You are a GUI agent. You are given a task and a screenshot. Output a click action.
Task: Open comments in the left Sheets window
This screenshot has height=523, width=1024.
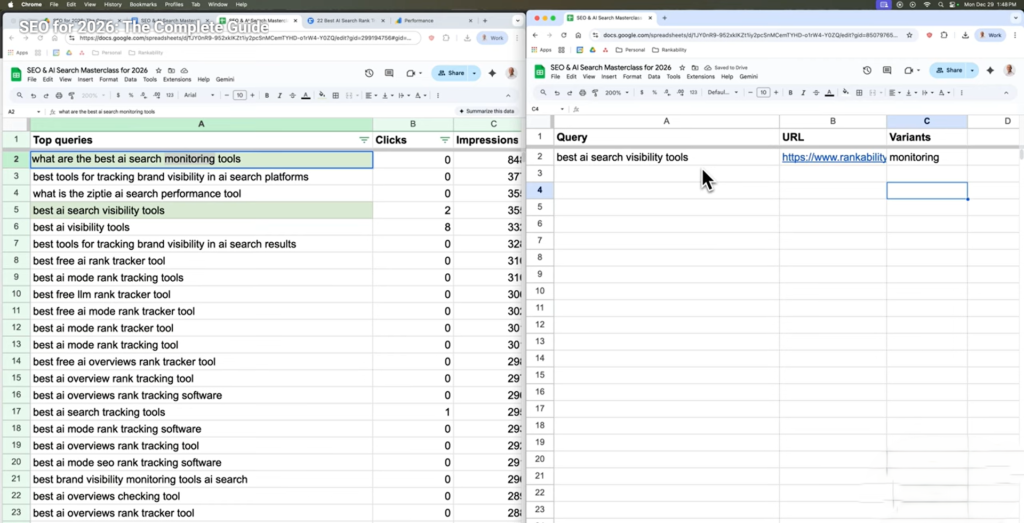pos(390,73)
